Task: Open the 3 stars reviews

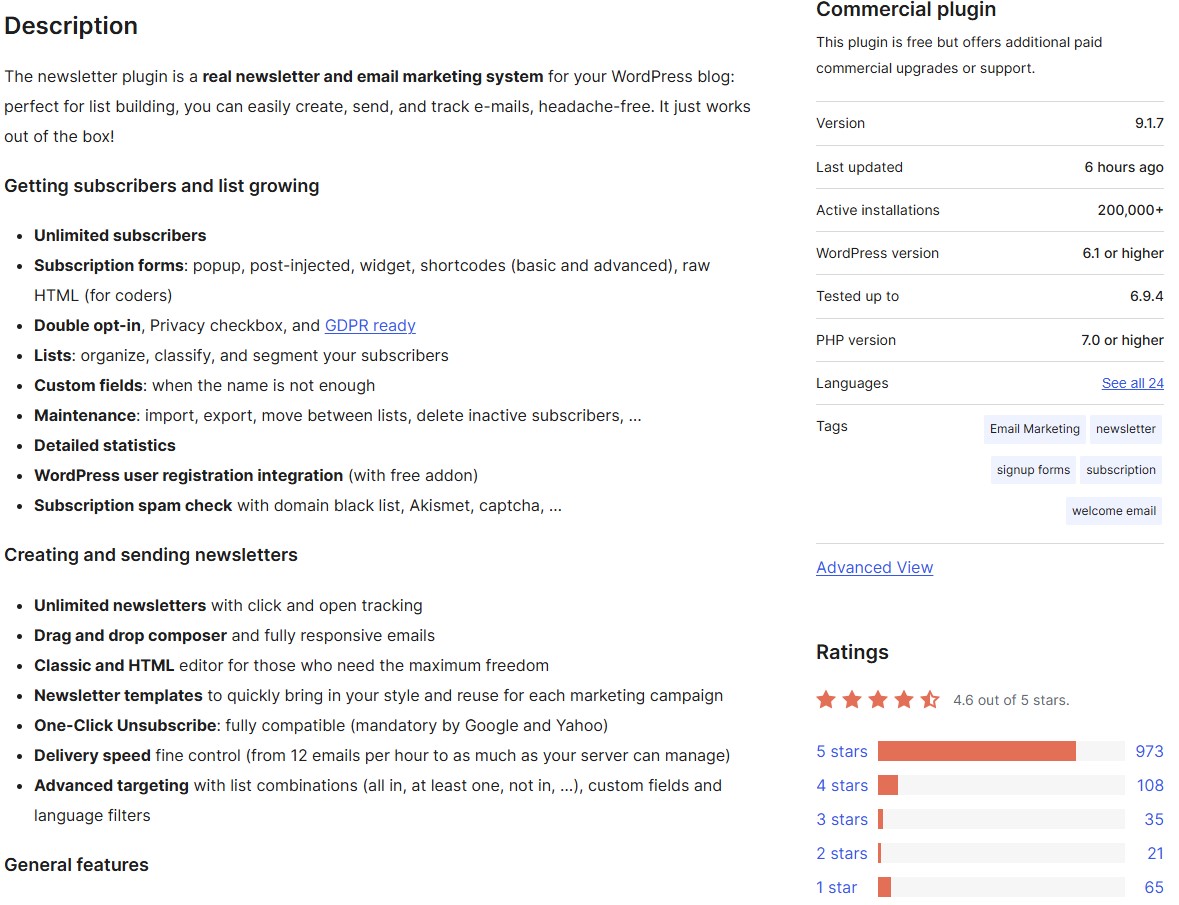Action: click(x=841, y=819)
